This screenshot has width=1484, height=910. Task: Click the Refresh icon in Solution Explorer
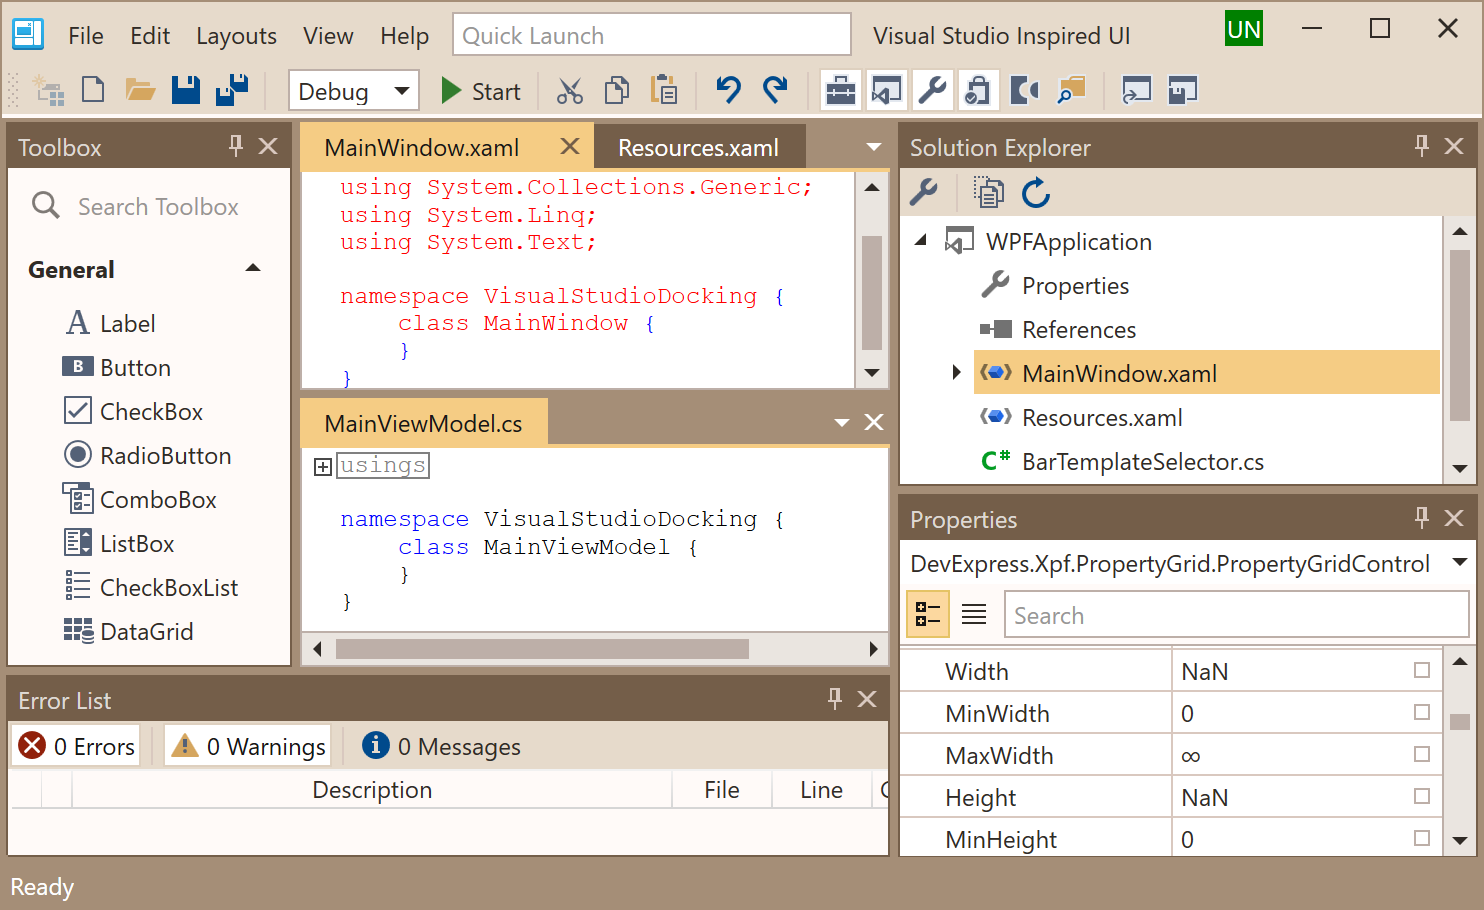(1036, 193)
